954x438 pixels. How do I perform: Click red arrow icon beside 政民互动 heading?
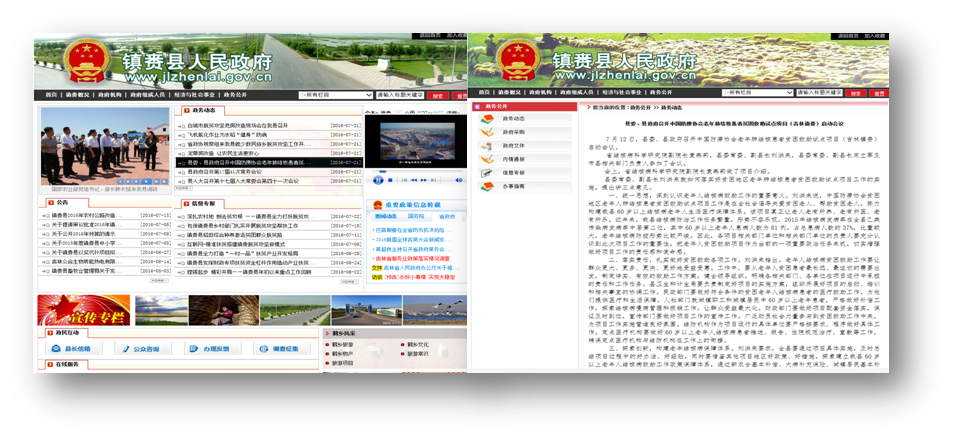tap(50, 333)
